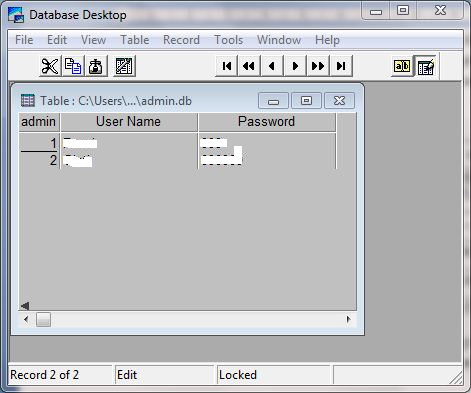Image resolution: width=471 pixels, height=393 pixels.
Task: Close the admin.db table window
Action: 339,101
